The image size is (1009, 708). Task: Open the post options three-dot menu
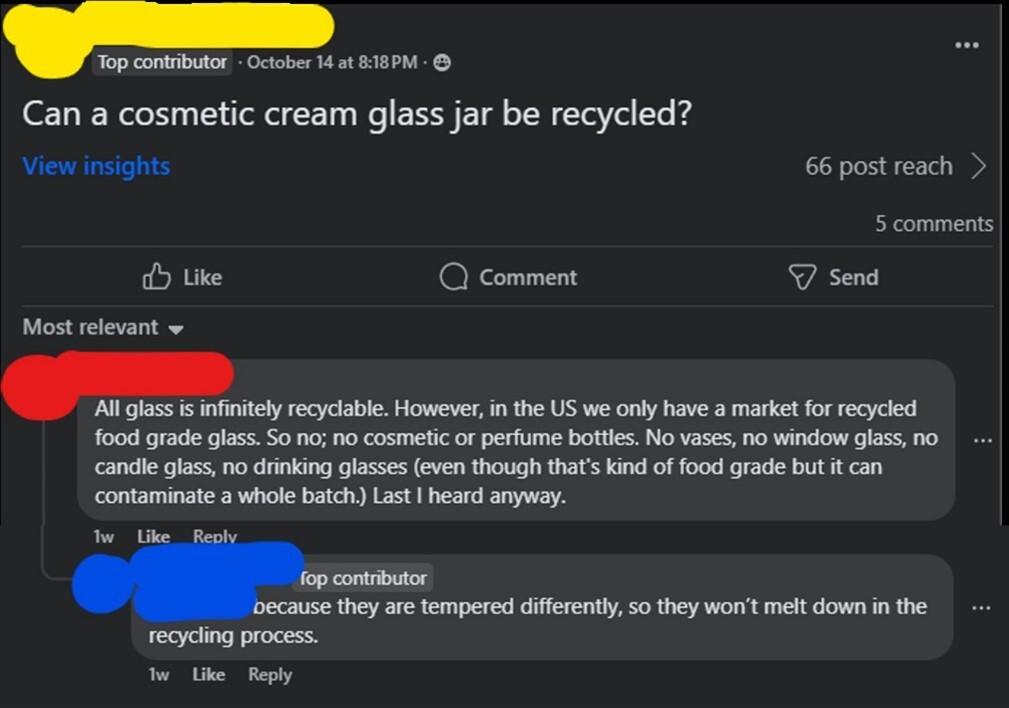coord(966,44)
